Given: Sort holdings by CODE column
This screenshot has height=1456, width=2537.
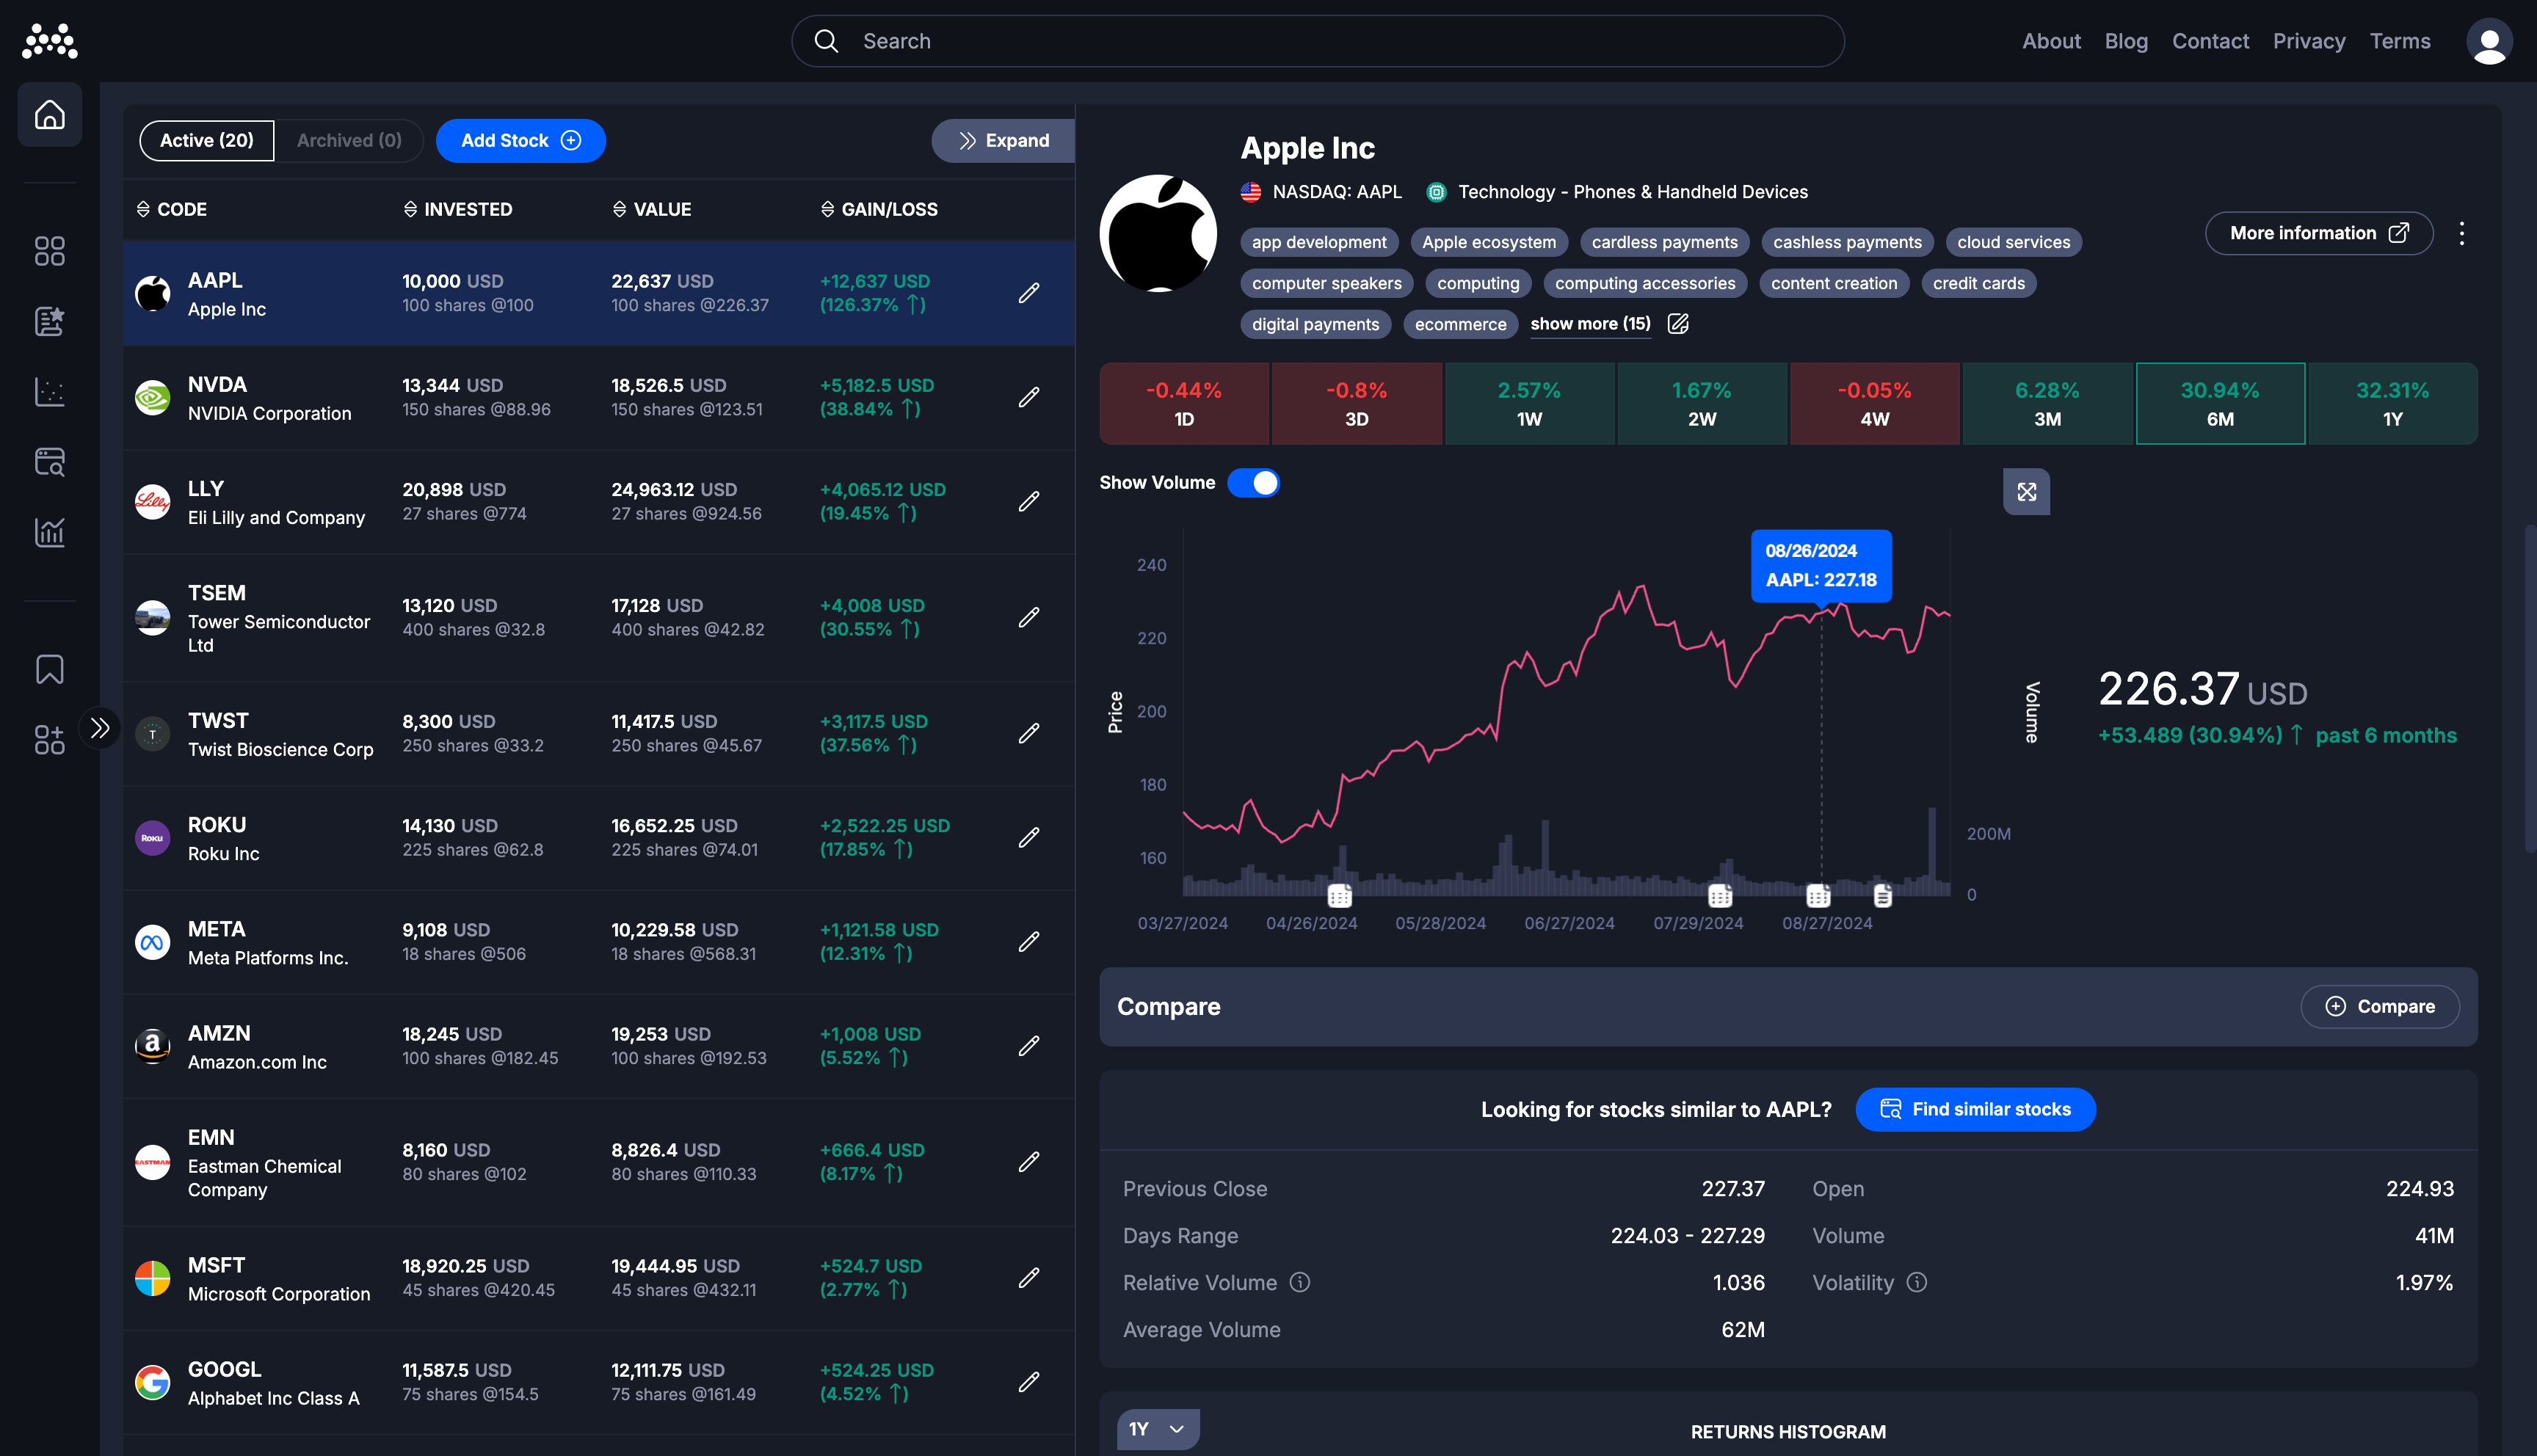Looking at the screenshot, I should tap(171, 209).
